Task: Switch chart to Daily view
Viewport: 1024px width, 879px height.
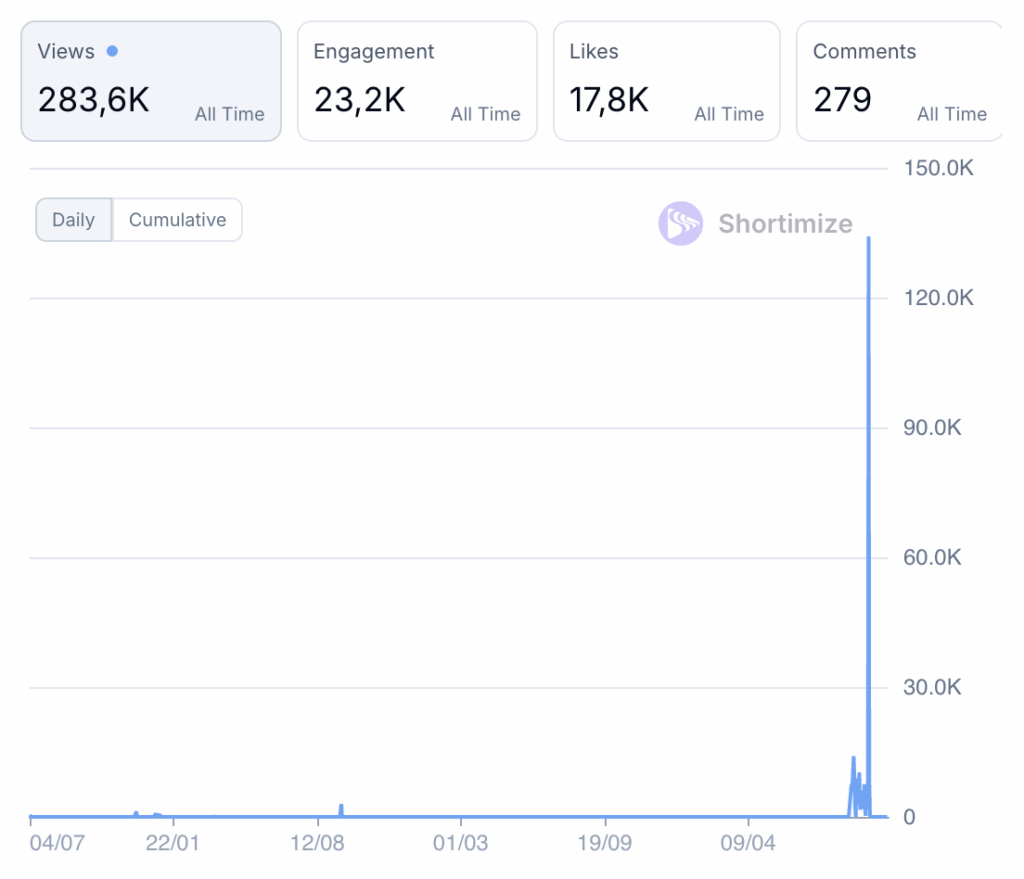Action: [73, 220]
